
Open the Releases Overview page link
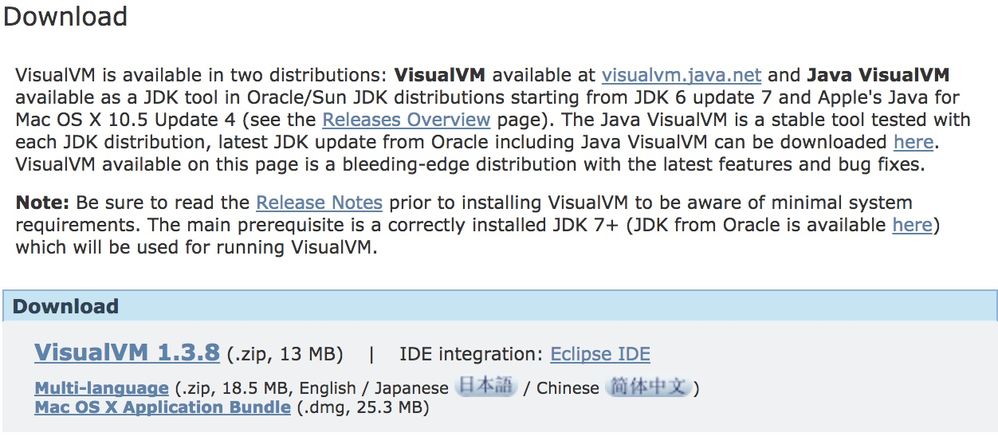406,119
